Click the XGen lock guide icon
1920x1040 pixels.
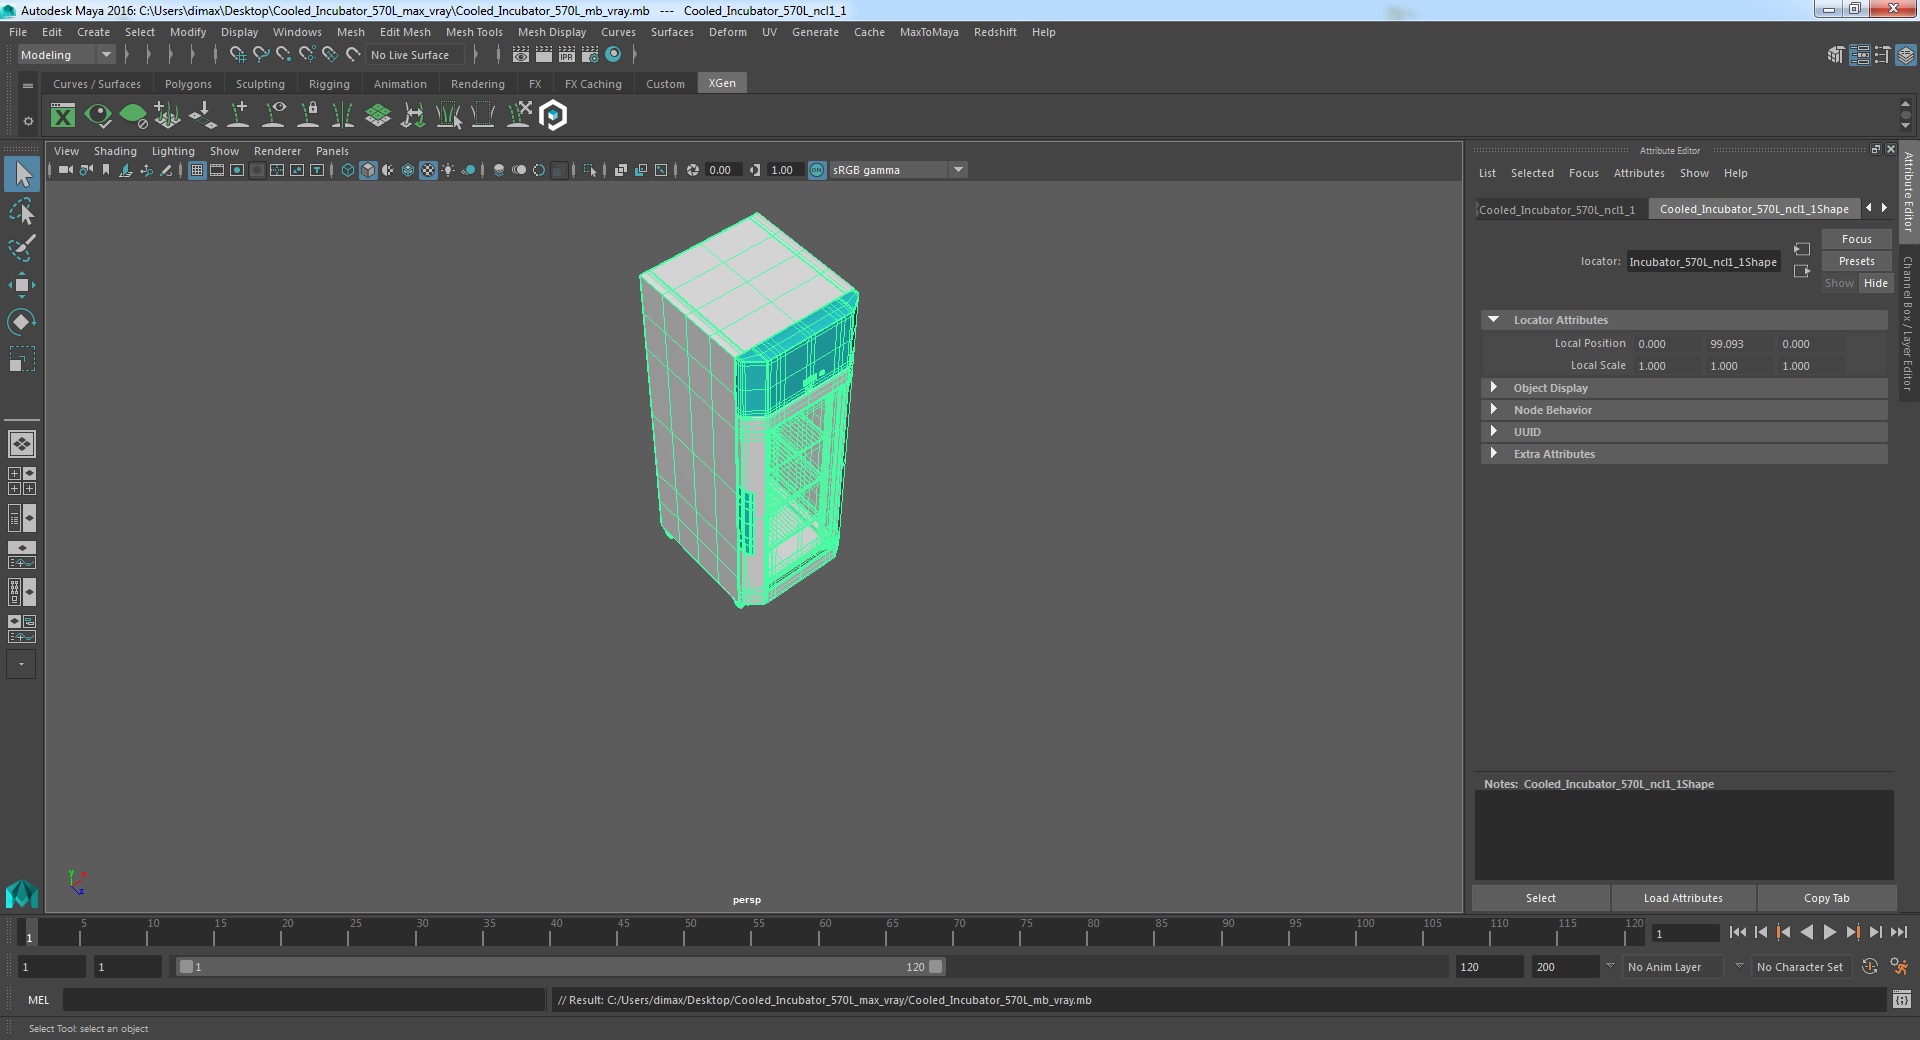tap(309, 116)
